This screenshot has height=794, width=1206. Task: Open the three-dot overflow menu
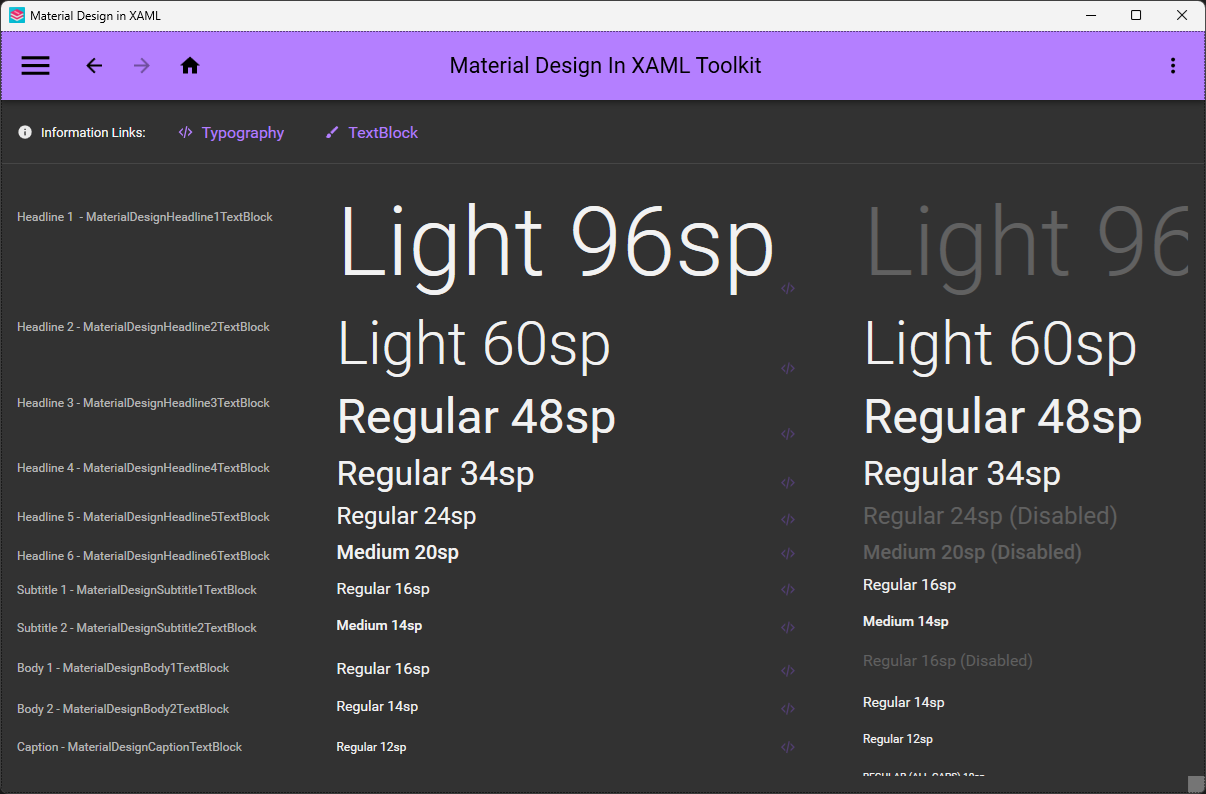[x=1173, y=66]
